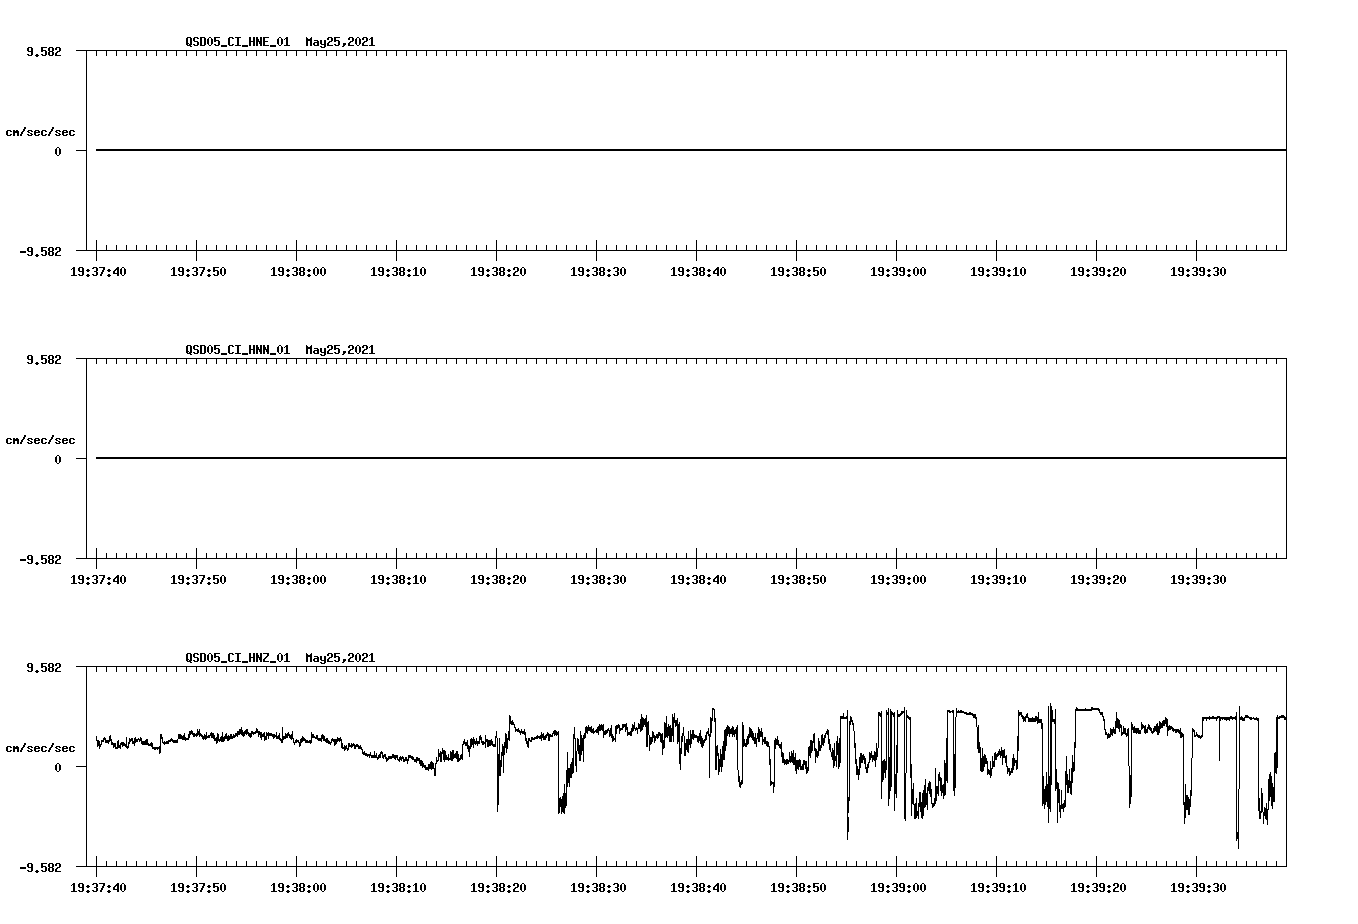The height and width of the screenshot is (924, 1358).
Task: Select the May25,2021 date on bottom plot
Action: [338, 658]
